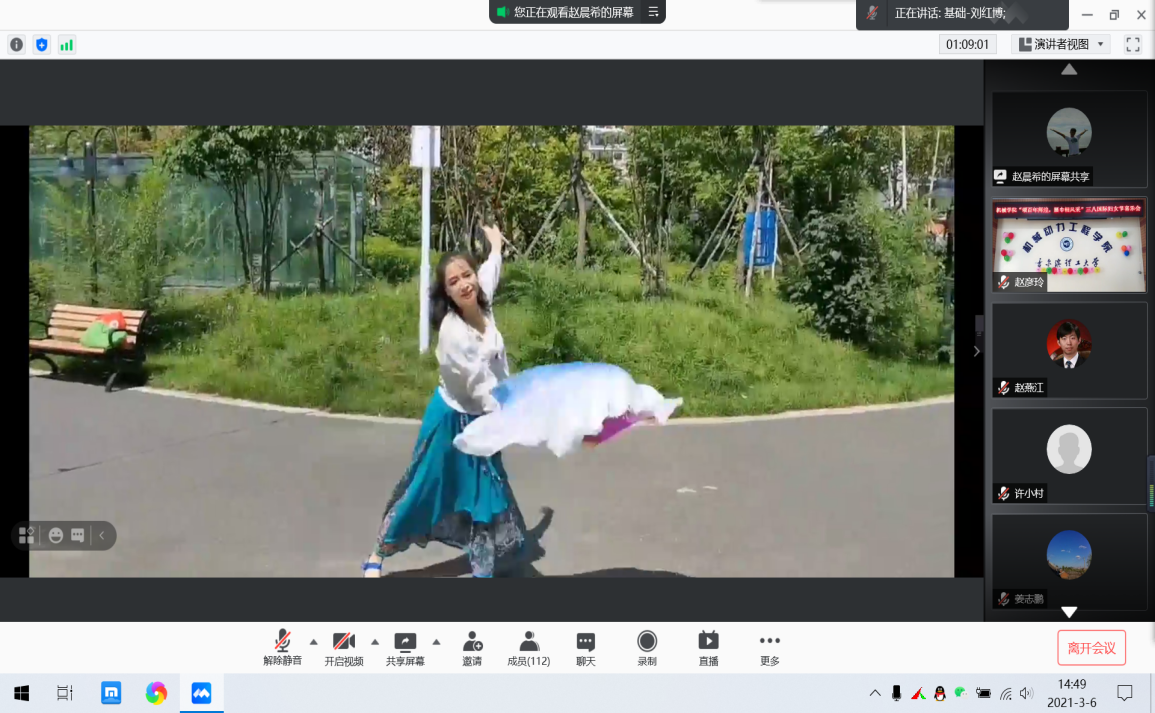Open the audio options arrow beside 解除静音

click(313, 641)
